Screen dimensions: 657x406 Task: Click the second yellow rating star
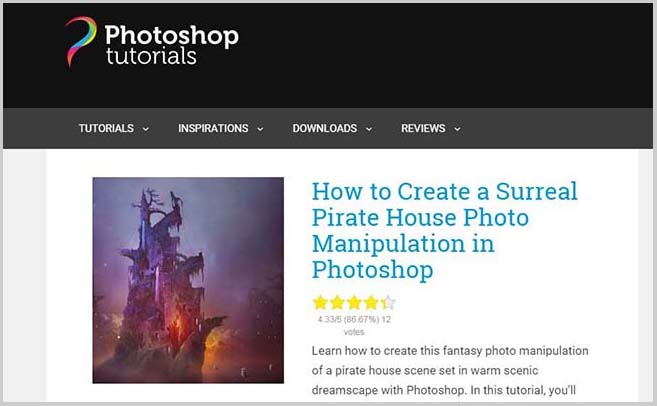pyautogui.click(x=337, y=302)
